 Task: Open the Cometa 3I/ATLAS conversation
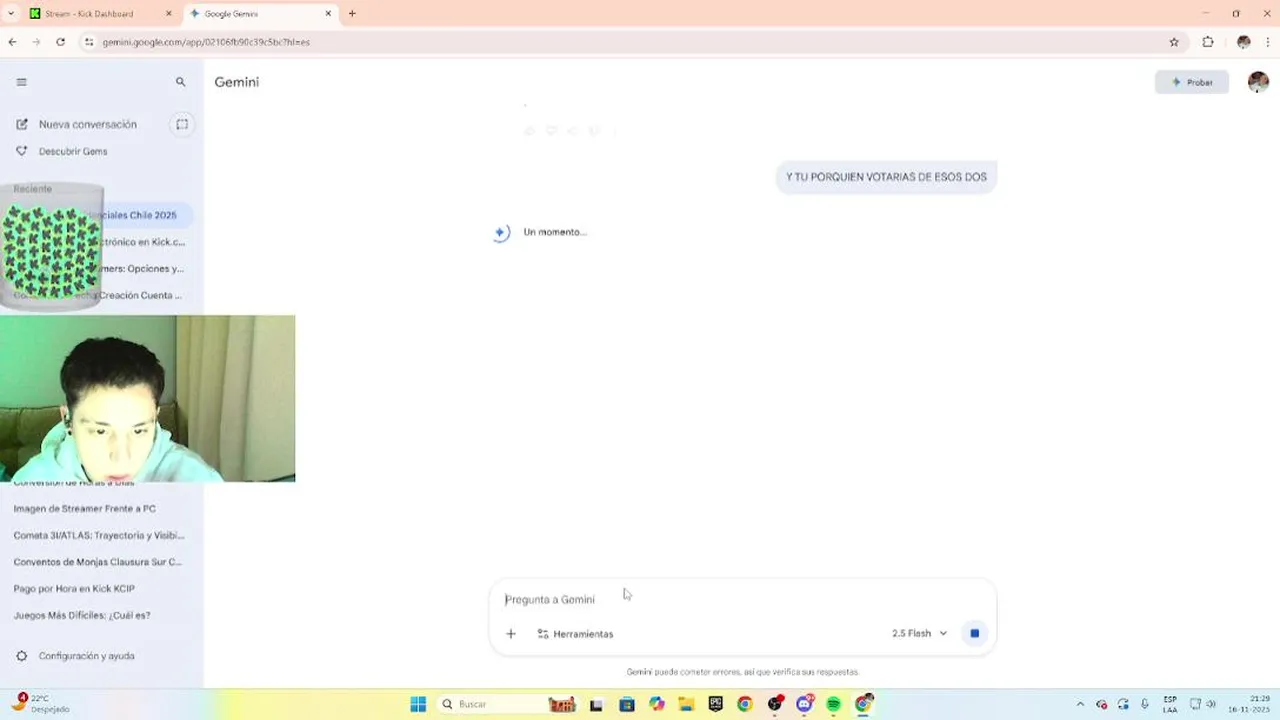point(99,535)
